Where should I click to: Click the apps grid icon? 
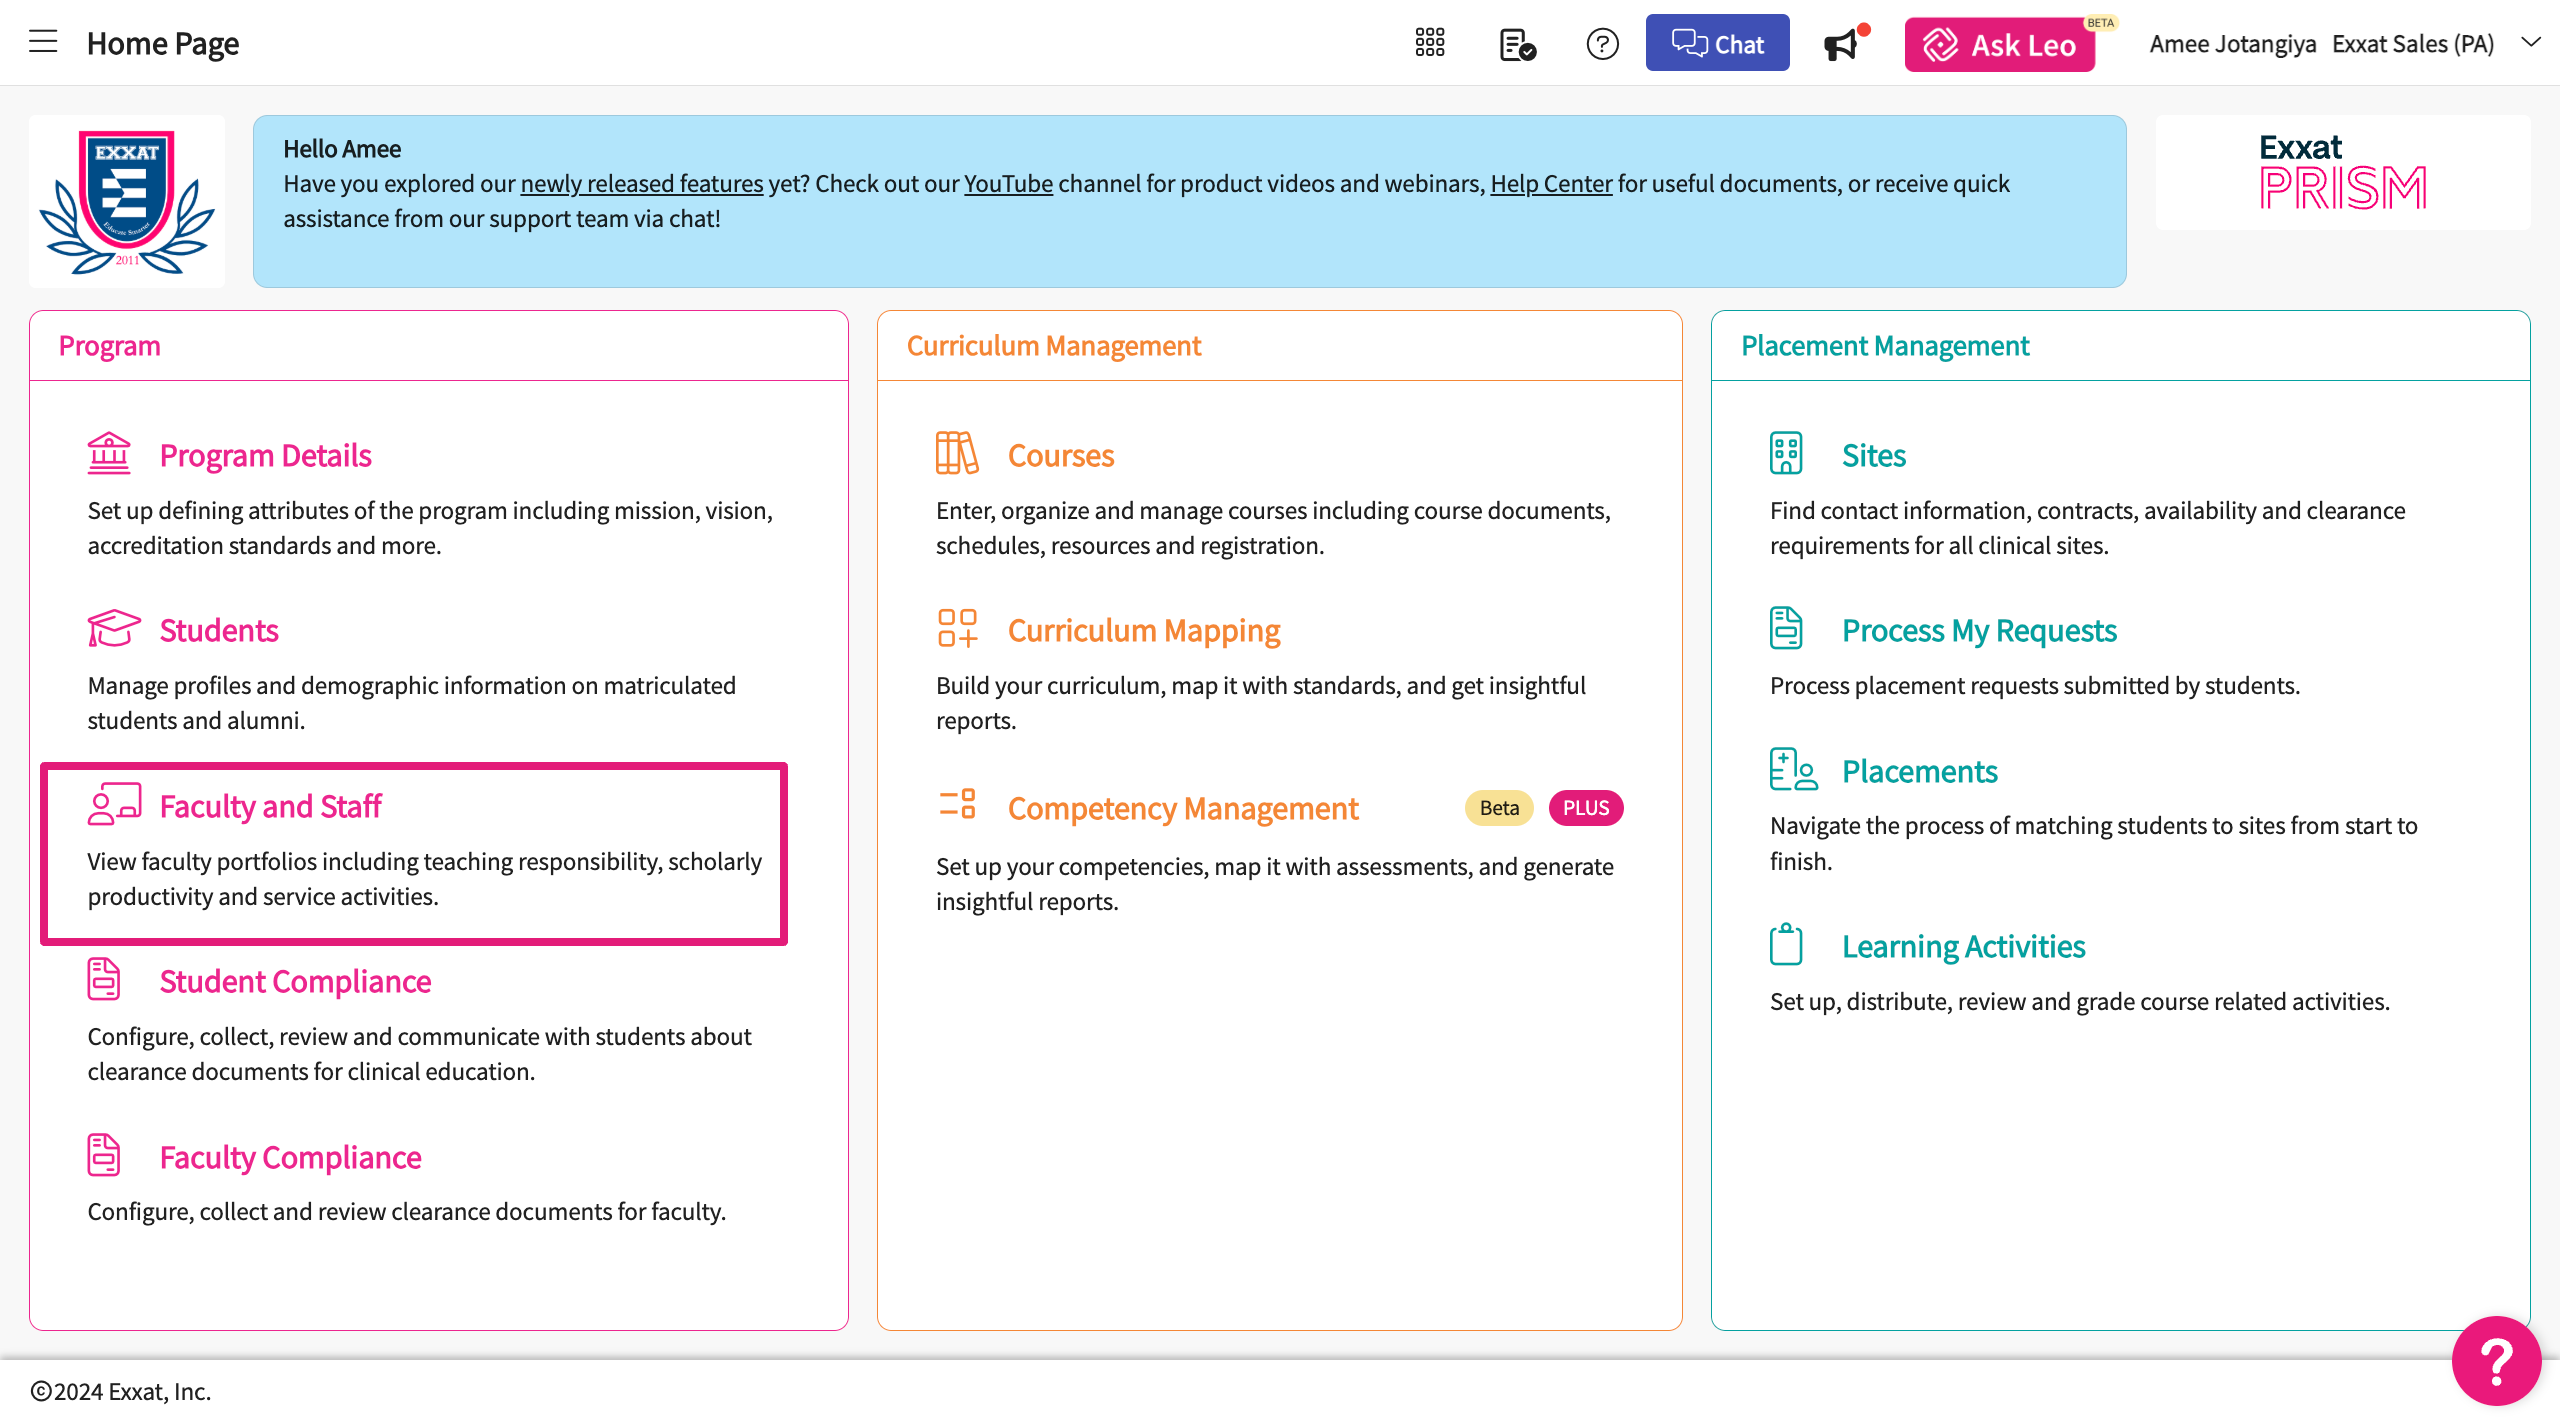coord(1430,43)
